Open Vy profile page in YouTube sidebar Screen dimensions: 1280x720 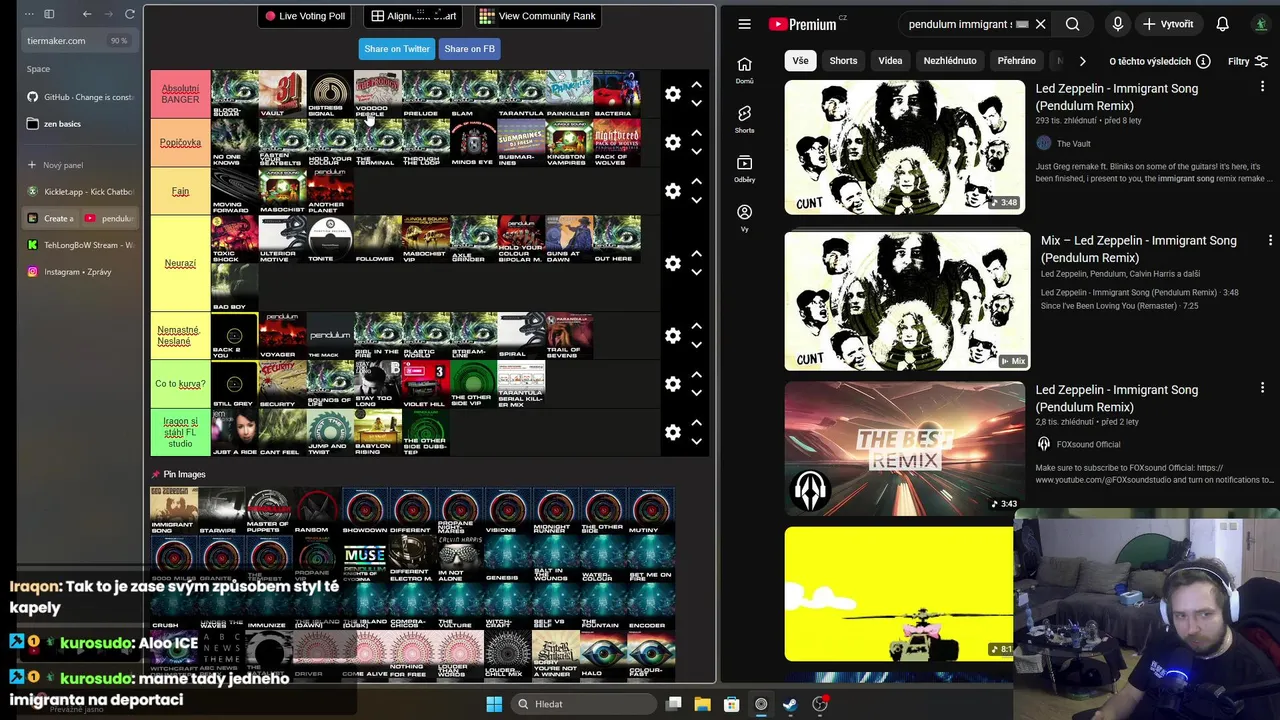point(744,218)
